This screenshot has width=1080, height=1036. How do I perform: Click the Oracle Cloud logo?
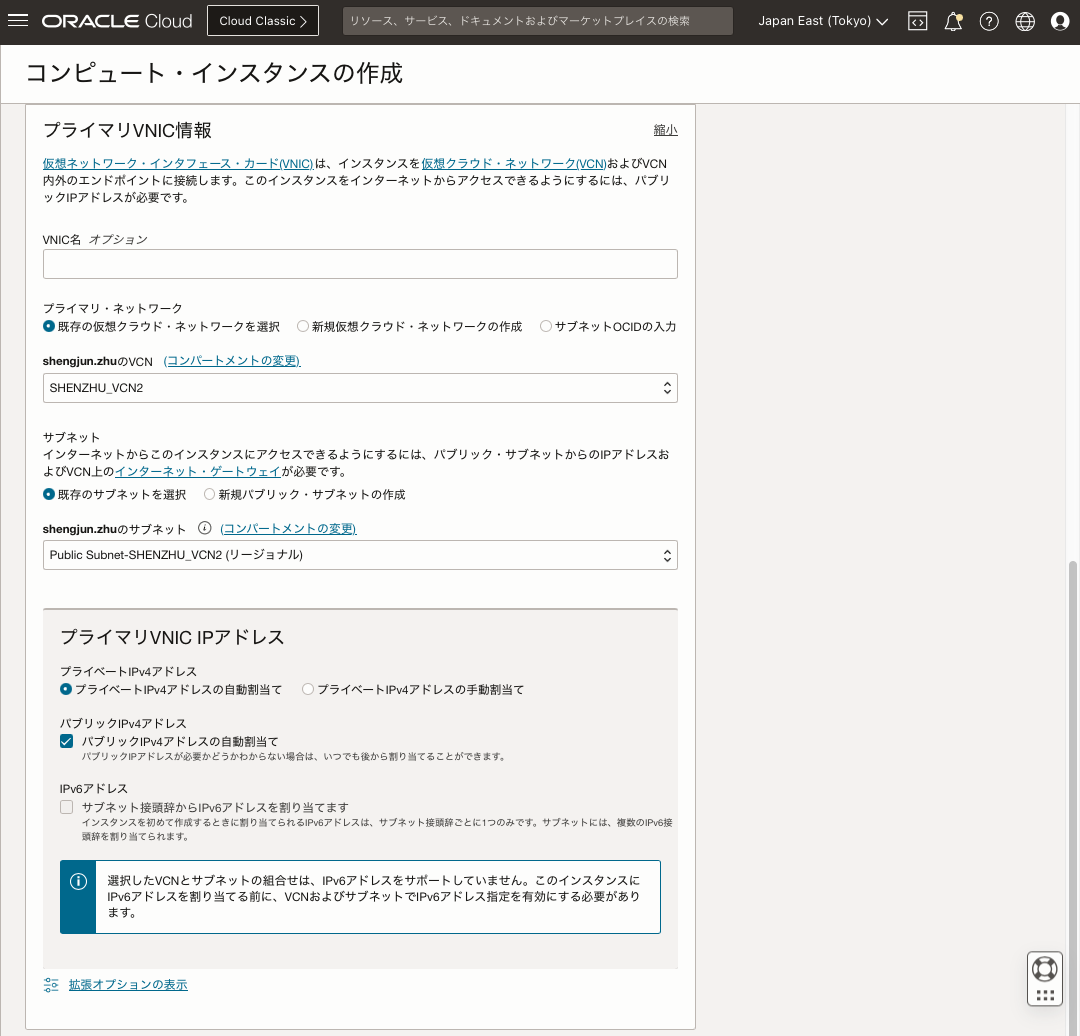(117, 20)
